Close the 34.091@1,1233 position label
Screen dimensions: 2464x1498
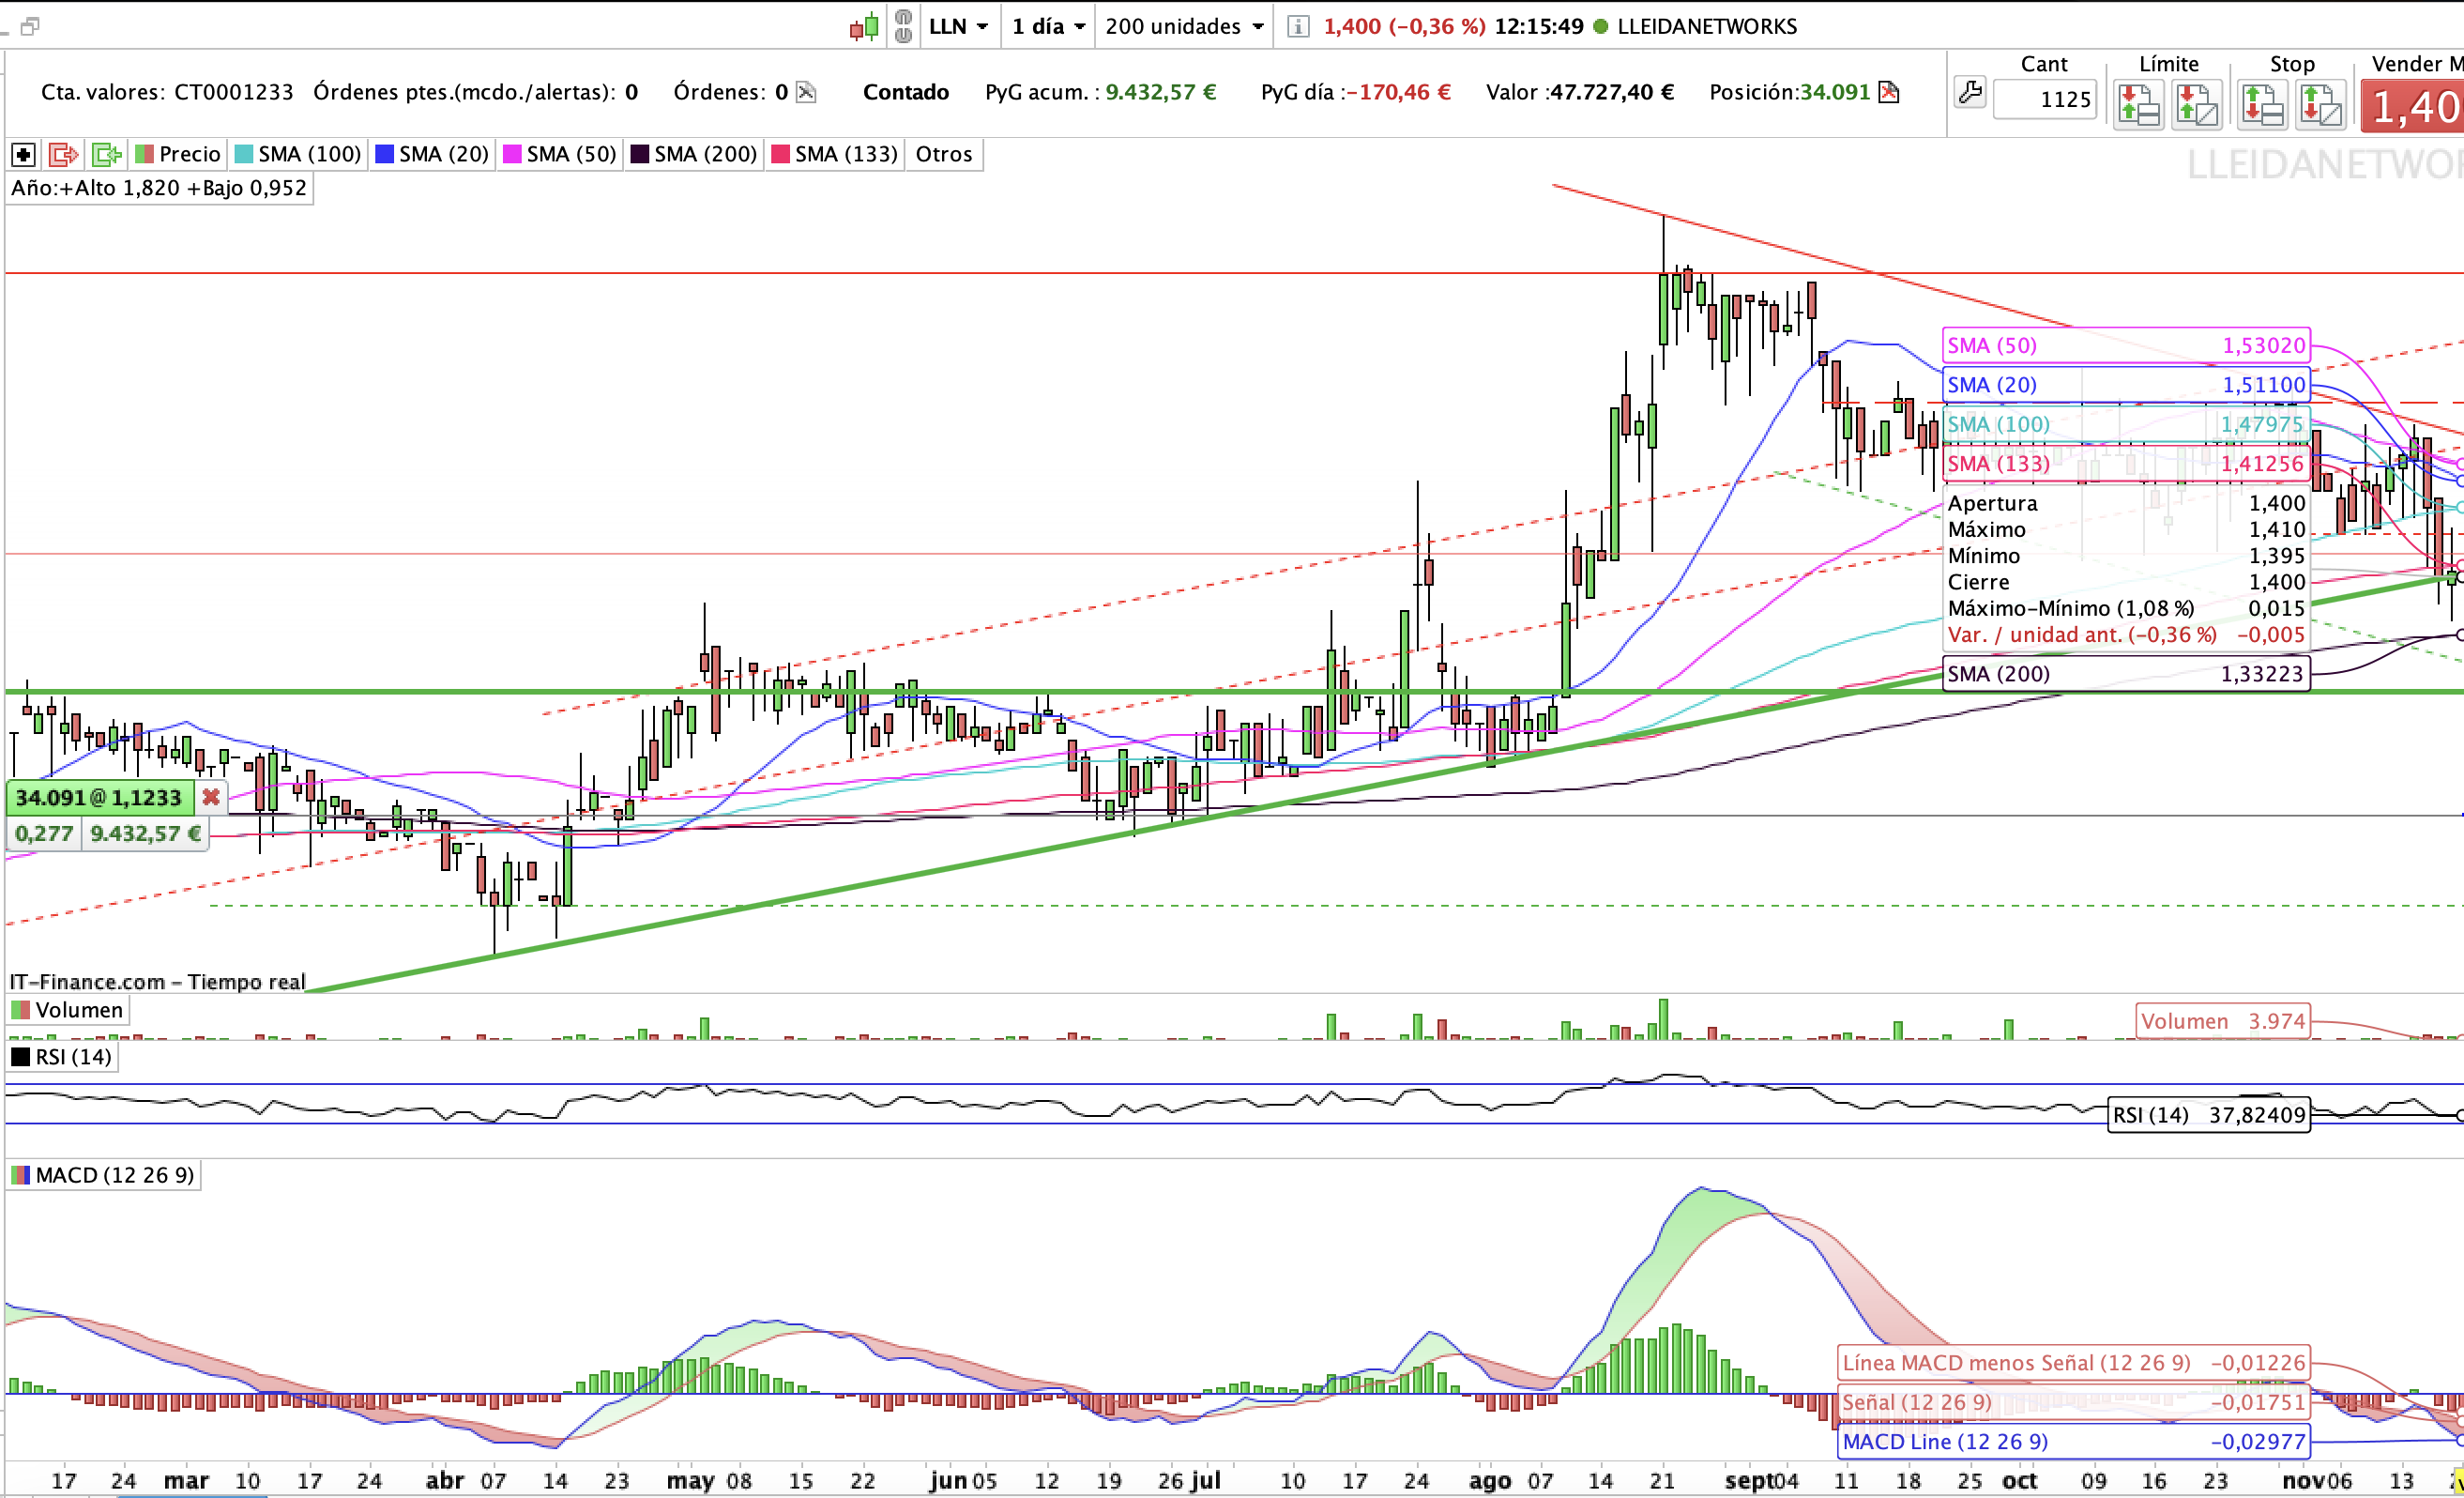pos(211,798)
